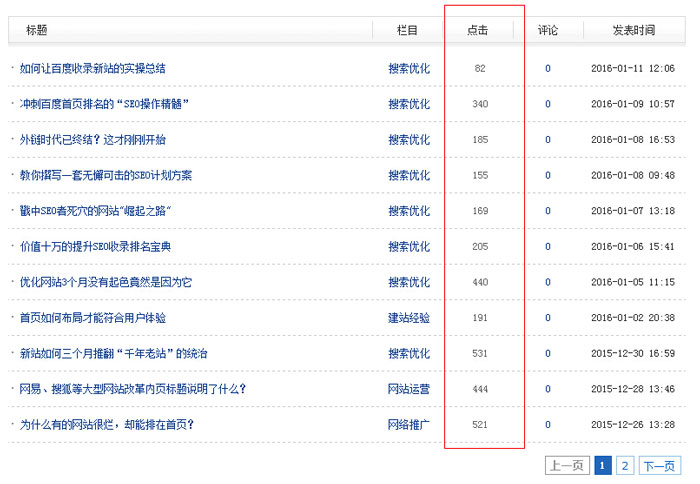Open article 戳中SEO者死穴的网站"崛起之路"
The image size is (700, 484).
point(96,211)
